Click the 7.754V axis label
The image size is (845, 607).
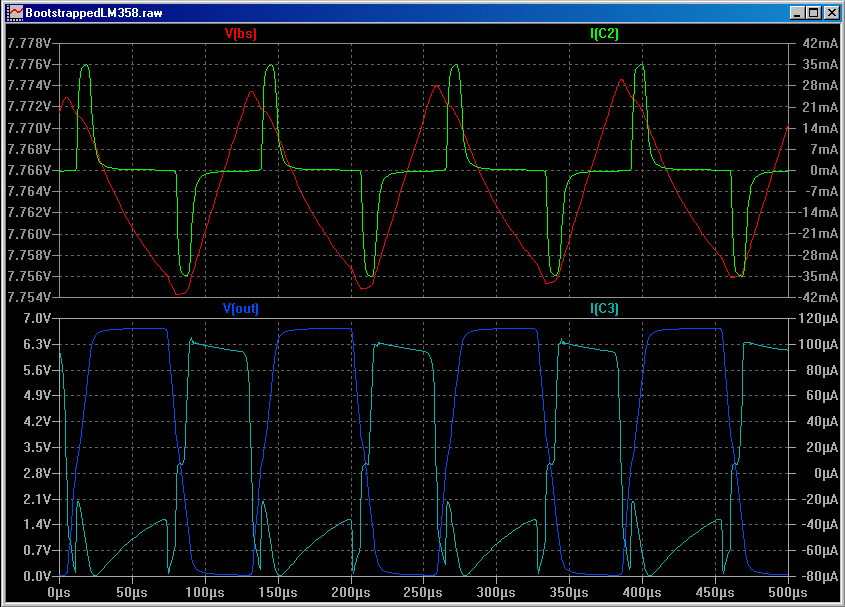tap(29, 297)
